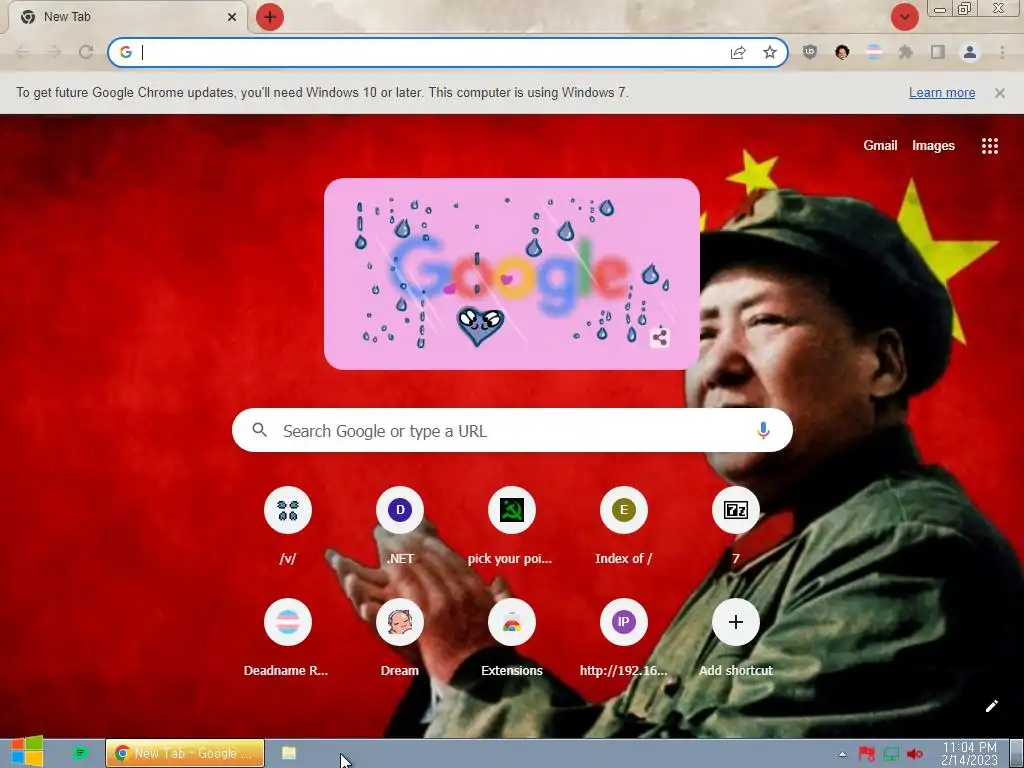This screenshot has height=768, width=1024.
Task: Click the Show desktop button
Action: pos(1016,753)
